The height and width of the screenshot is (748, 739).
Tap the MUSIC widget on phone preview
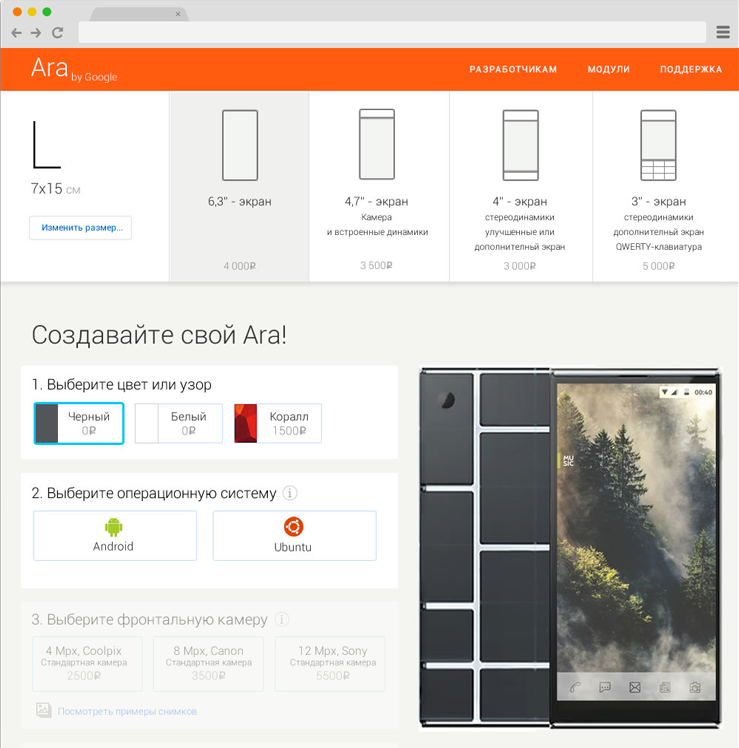coord(567,460)
